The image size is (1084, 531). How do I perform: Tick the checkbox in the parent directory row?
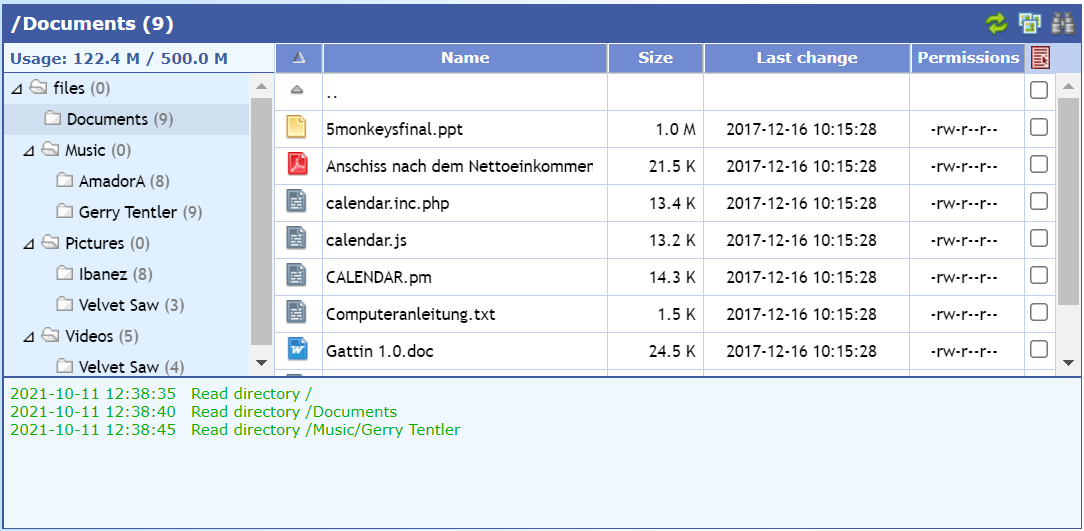pos(1038,90)
